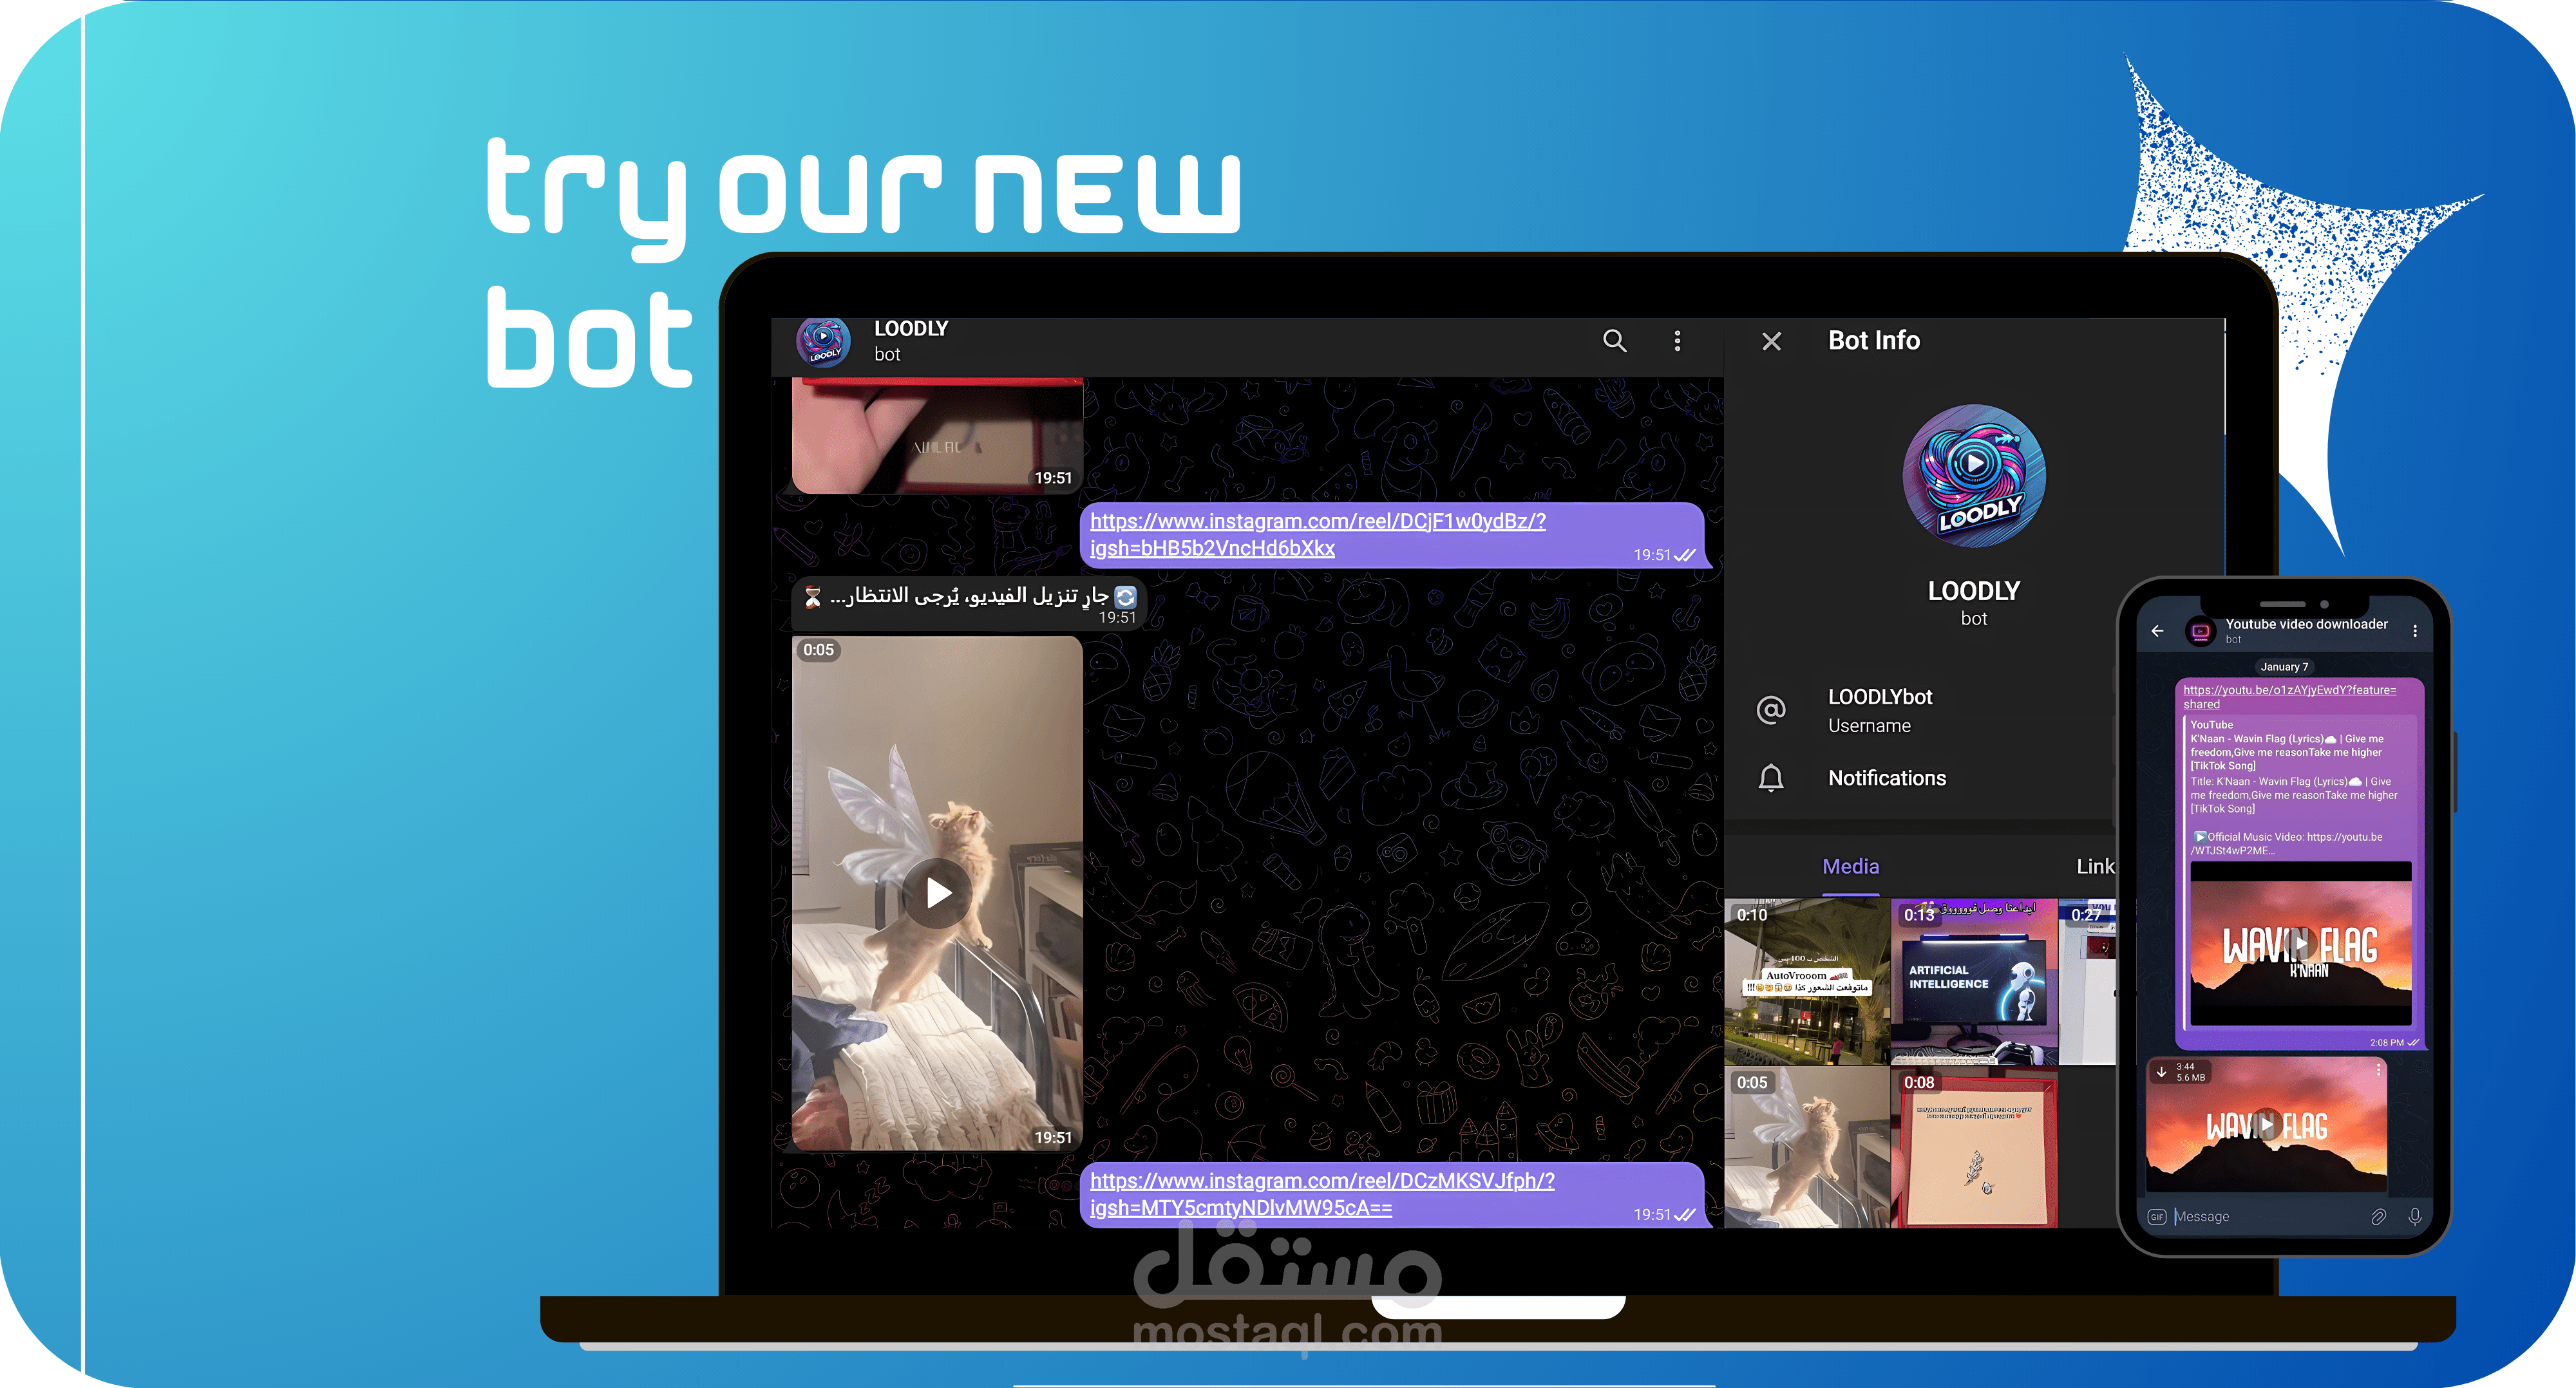Tap the paperclip attachment icon
The width and height of the screenshot is (2576, 1388).
pyautogui.click(x=2378, y=1217)
